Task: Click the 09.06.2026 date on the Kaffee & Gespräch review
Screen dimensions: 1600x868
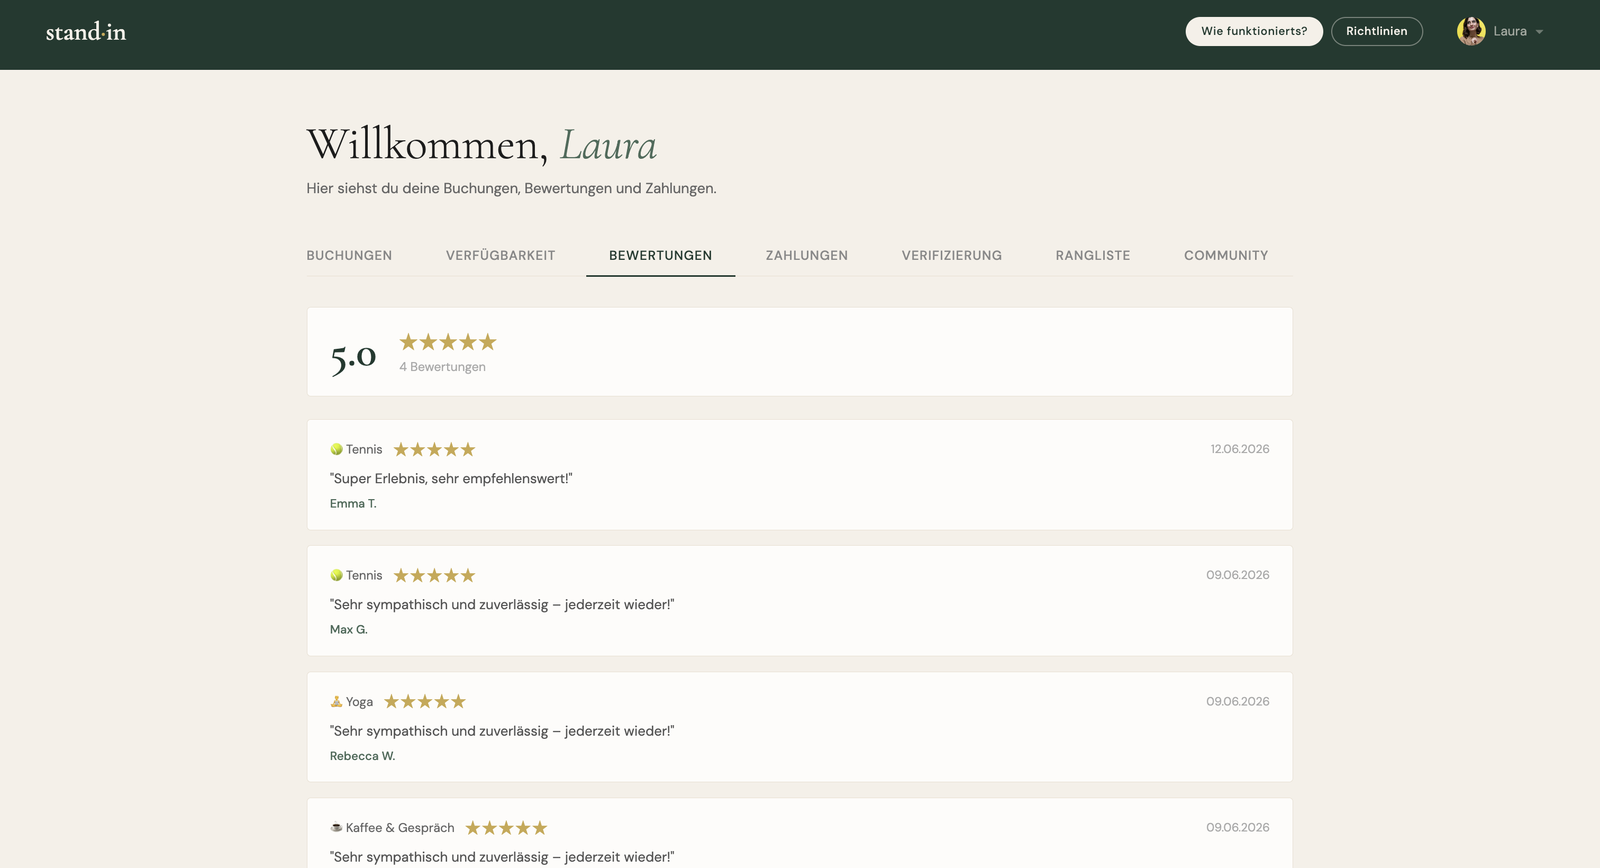Action: click(1238, 828)
